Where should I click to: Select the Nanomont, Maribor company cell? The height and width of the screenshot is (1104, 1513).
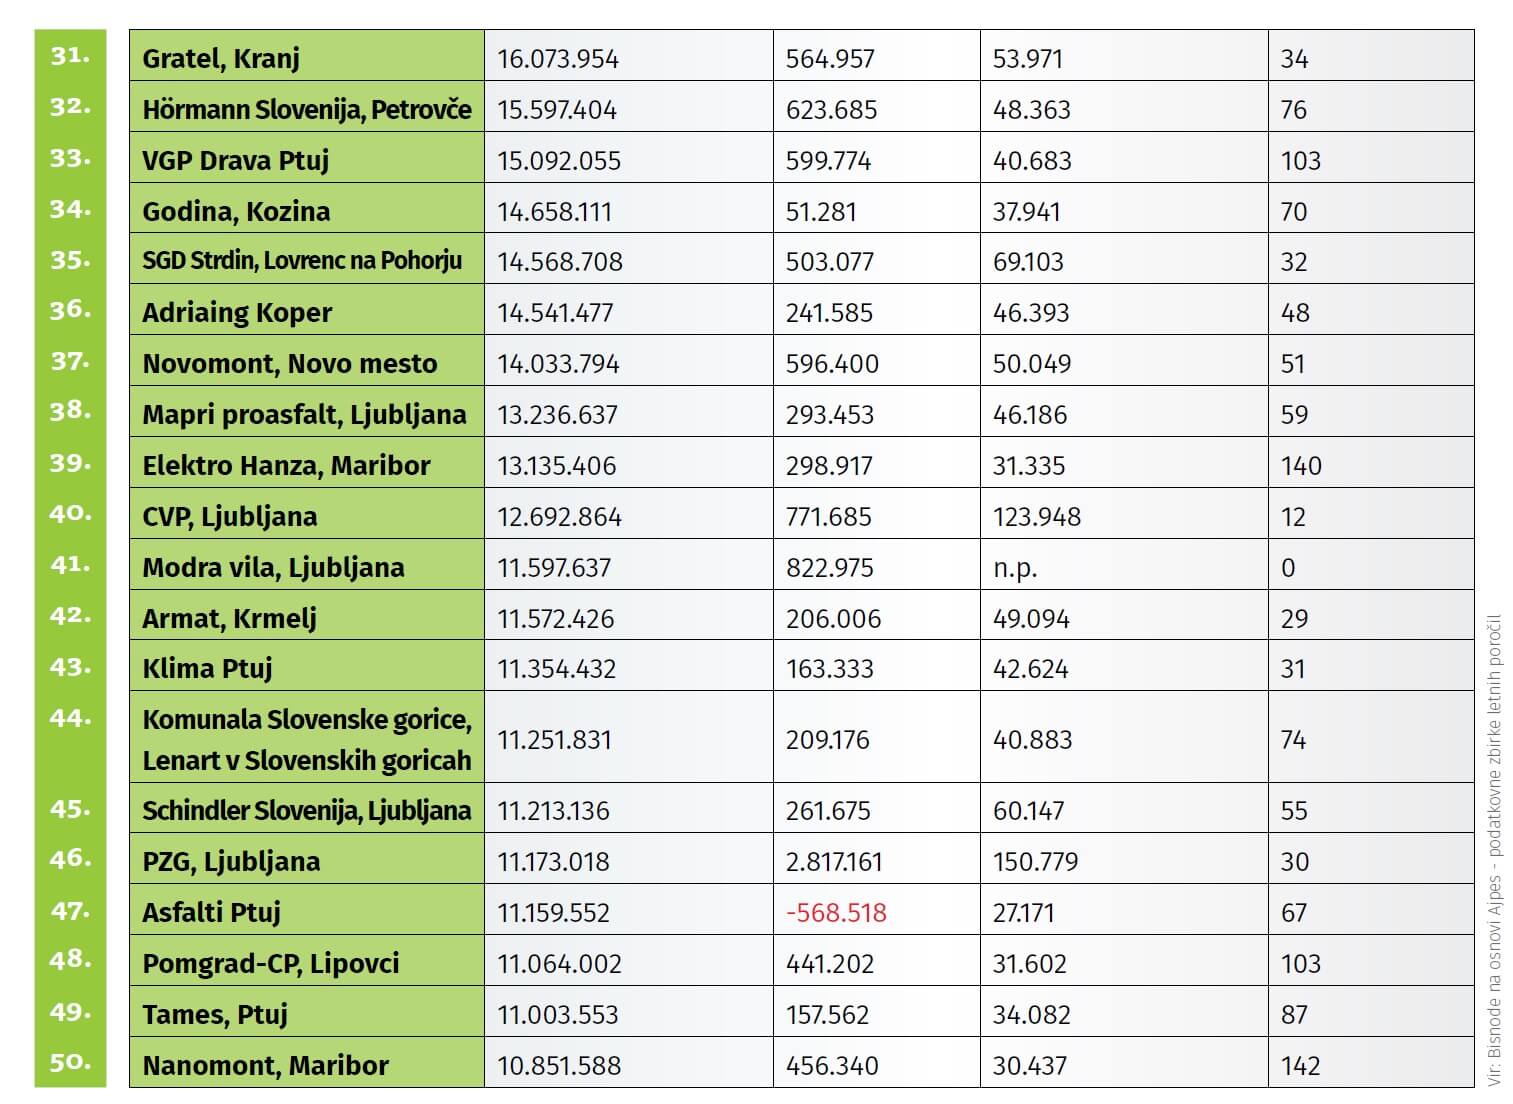coord(306,1065)
